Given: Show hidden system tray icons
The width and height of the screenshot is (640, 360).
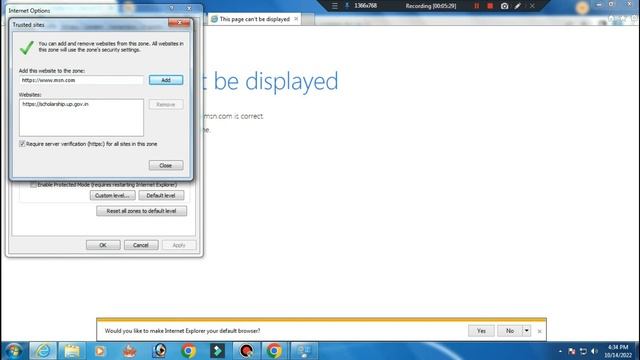Looking at the screenshot, I should pos(560,351).
